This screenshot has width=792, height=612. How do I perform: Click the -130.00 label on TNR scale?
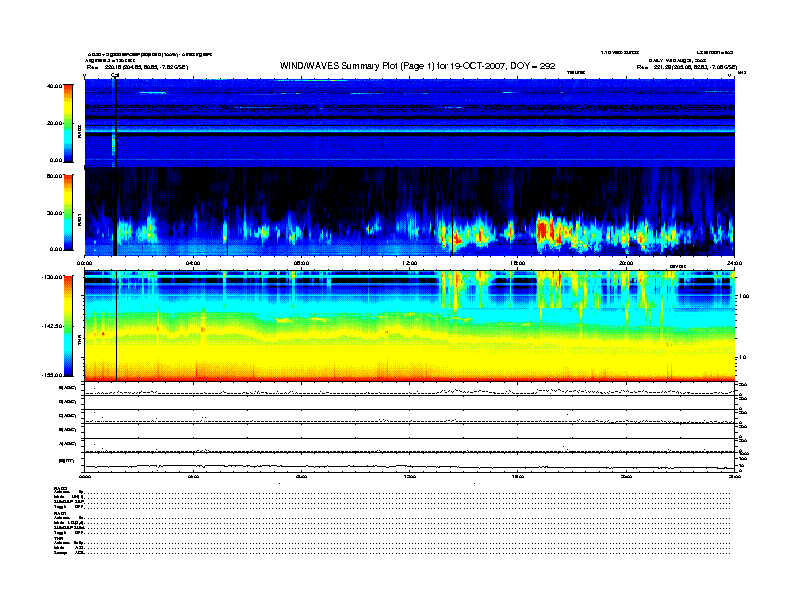pos(52,277)
